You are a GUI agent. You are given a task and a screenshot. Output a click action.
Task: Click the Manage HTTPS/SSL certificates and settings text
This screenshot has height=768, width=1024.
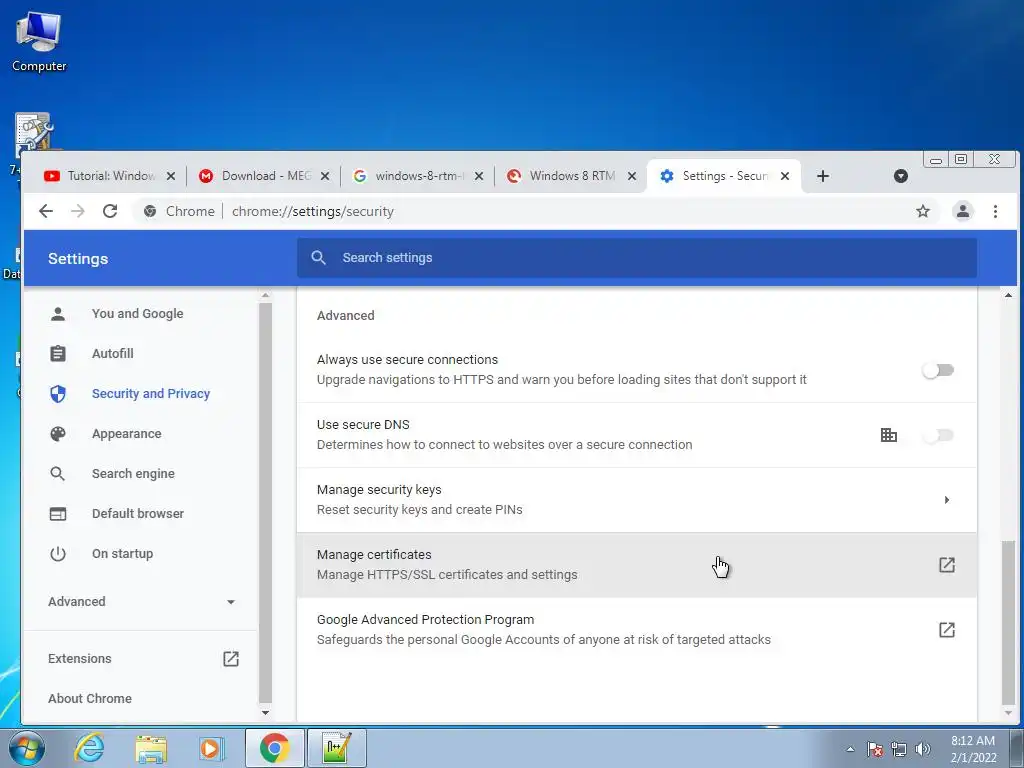click(x=447, y=575)
